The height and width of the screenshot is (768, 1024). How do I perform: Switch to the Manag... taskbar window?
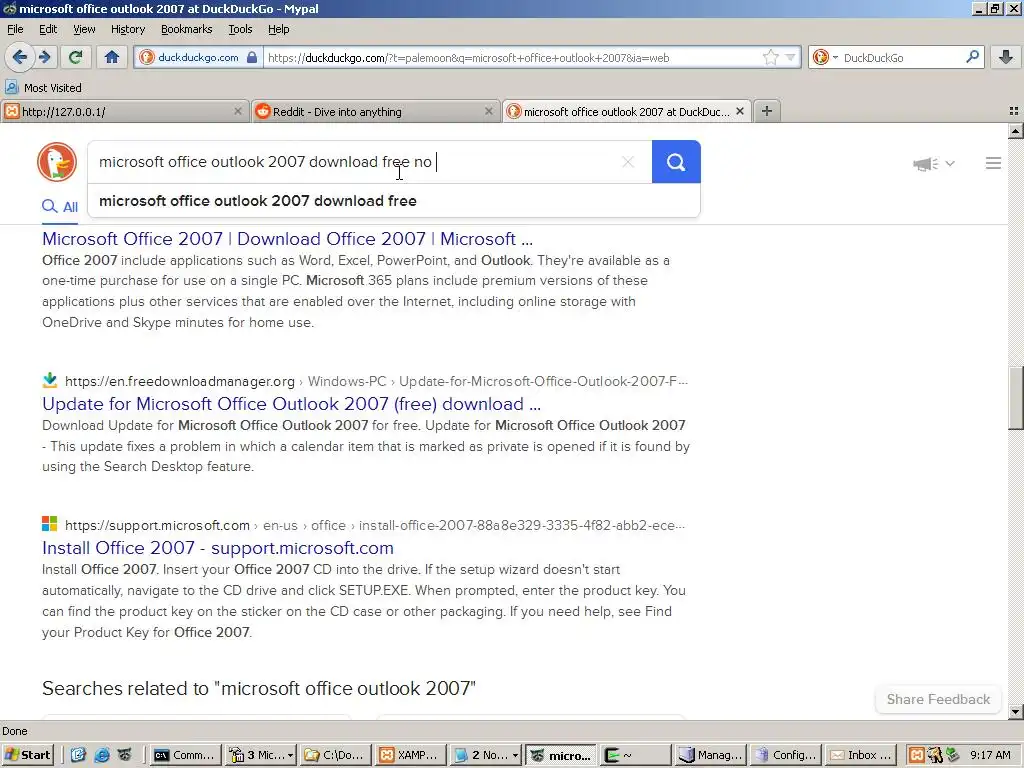click(x=711, y=755)
